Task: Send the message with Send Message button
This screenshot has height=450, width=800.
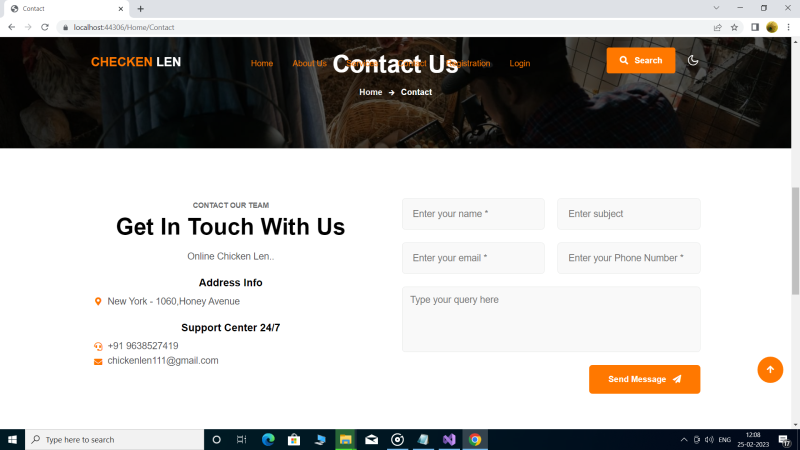Action: 644,379
